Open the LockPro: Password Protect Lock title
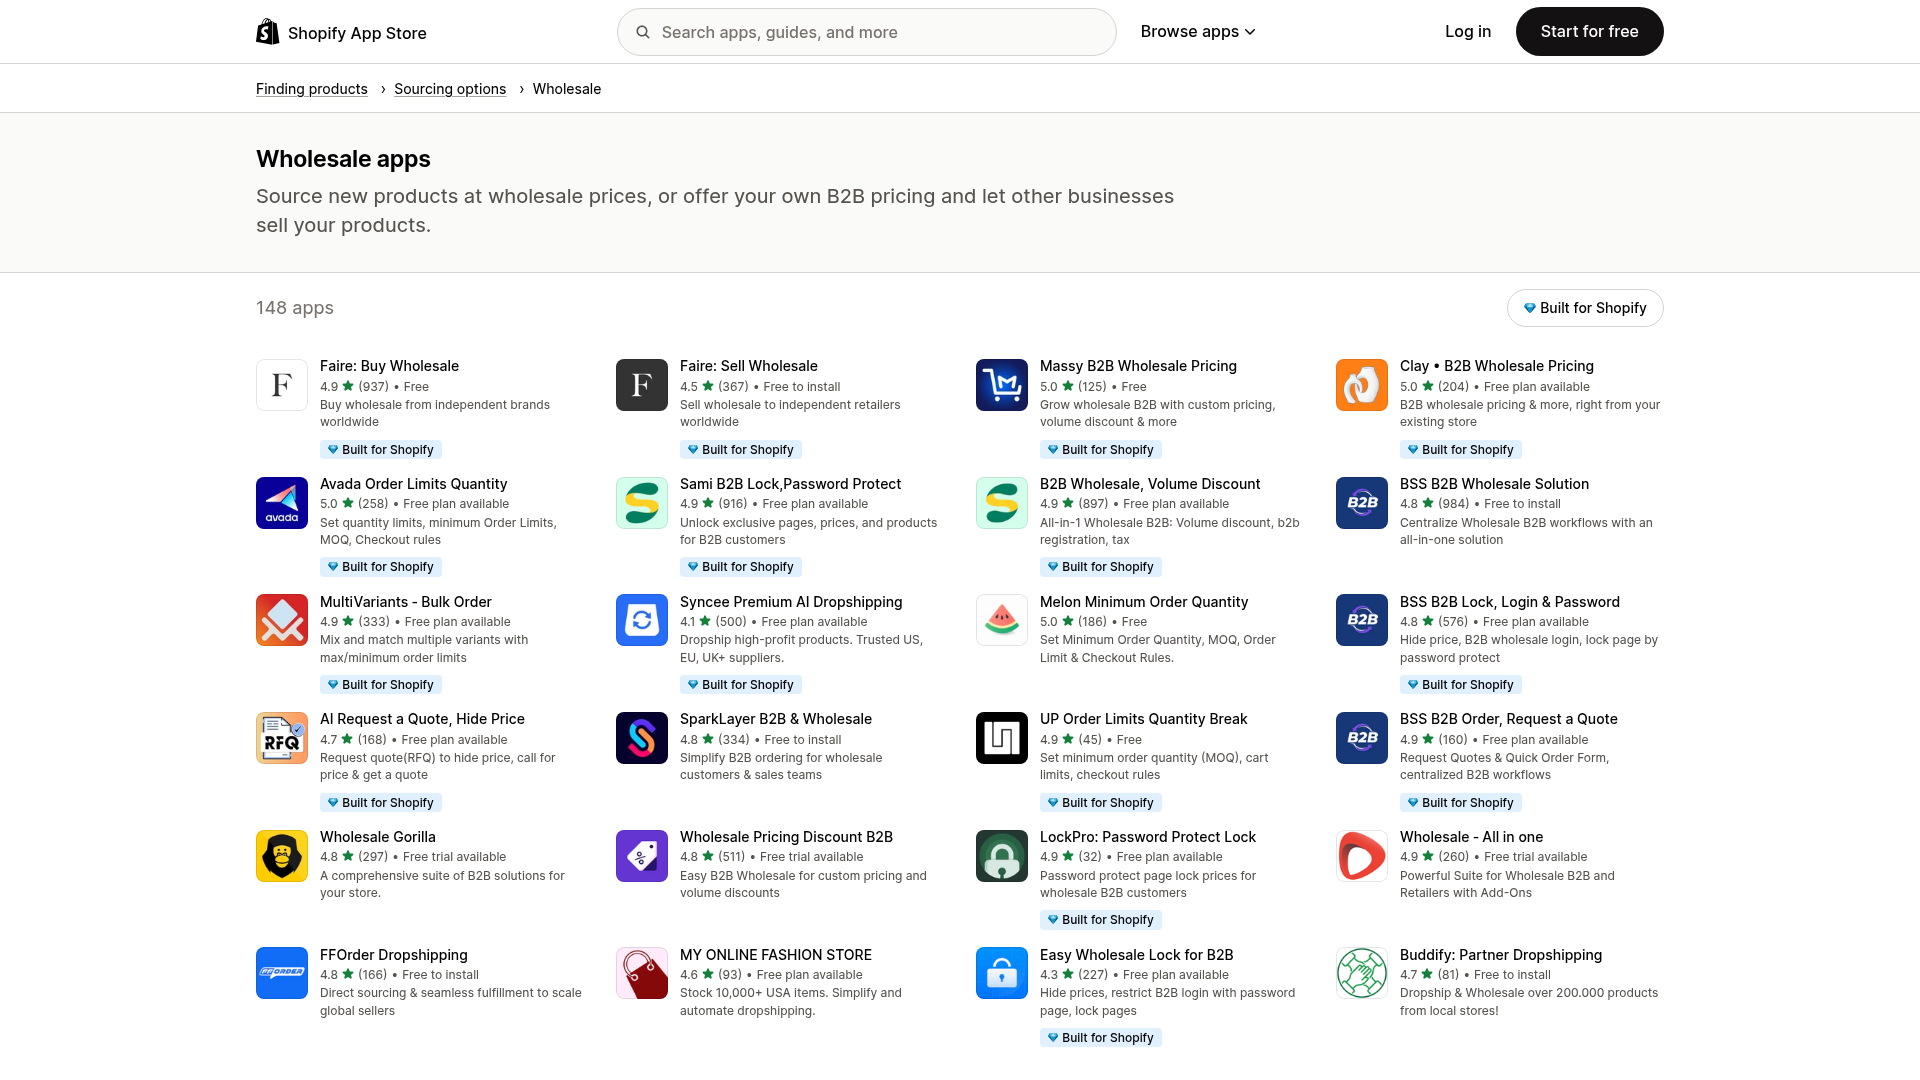The height and width of the screenshot is (1080, 1920). 1148,837
